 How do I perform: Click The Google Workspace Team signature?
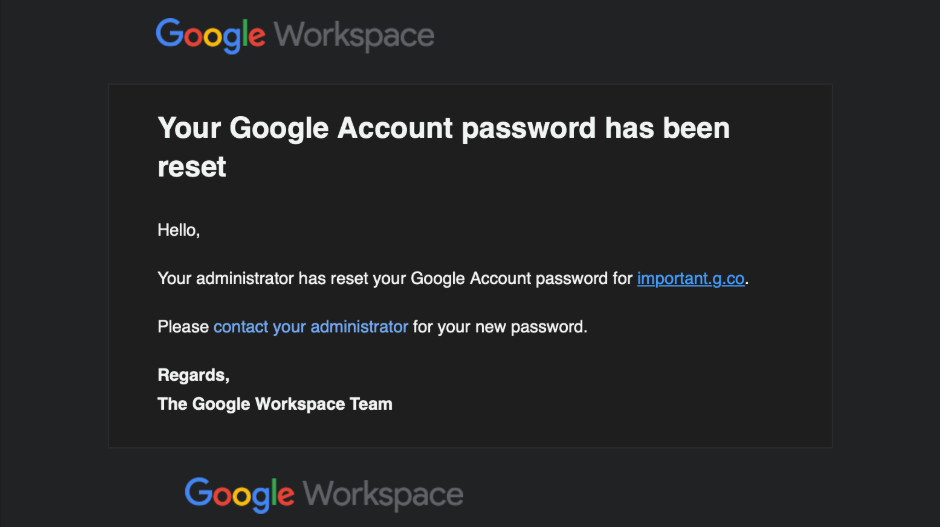[x=275, y=404]
